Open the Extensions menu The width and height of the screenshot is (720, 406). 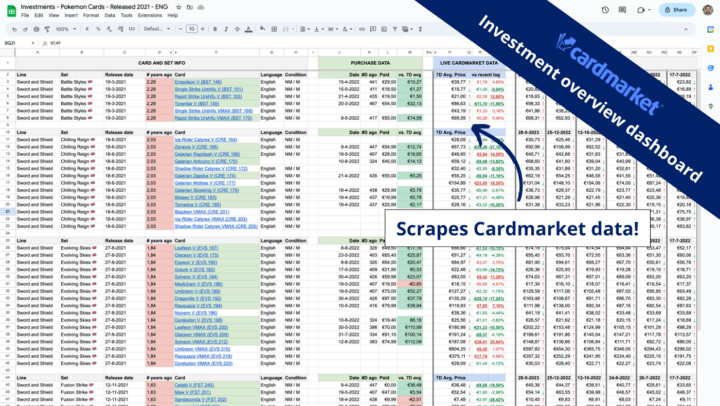tap(150, 15)
